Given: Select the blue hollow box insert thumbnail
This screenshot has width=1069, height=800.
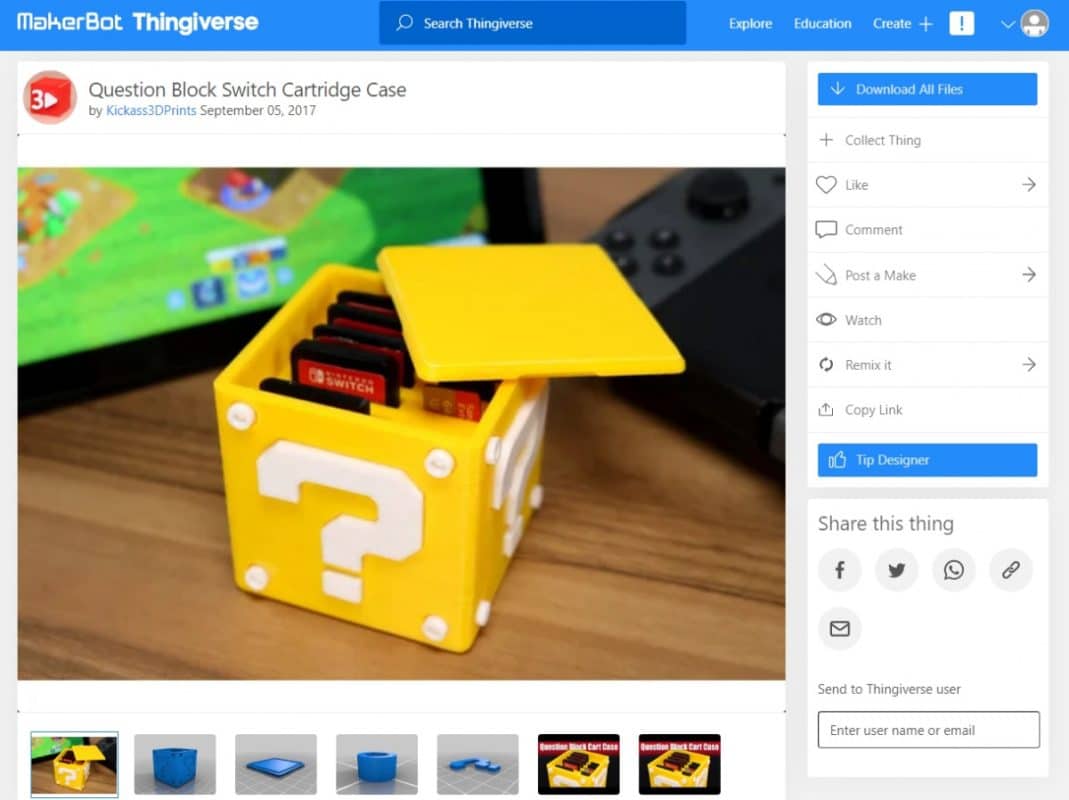Looking at the screenshot, I should pyautogui.click(x=377, y=764).
